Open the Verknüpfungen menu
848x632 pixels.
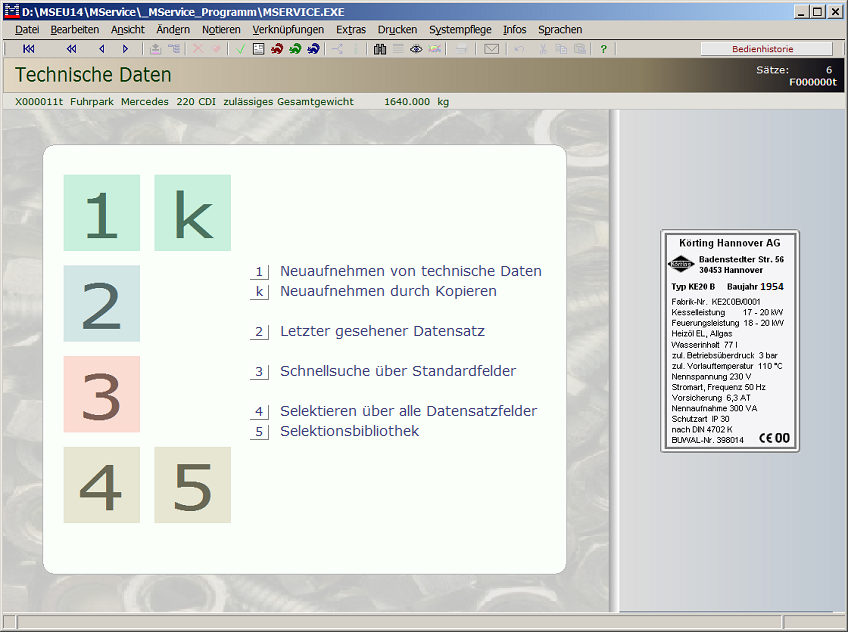pos(288,30)
